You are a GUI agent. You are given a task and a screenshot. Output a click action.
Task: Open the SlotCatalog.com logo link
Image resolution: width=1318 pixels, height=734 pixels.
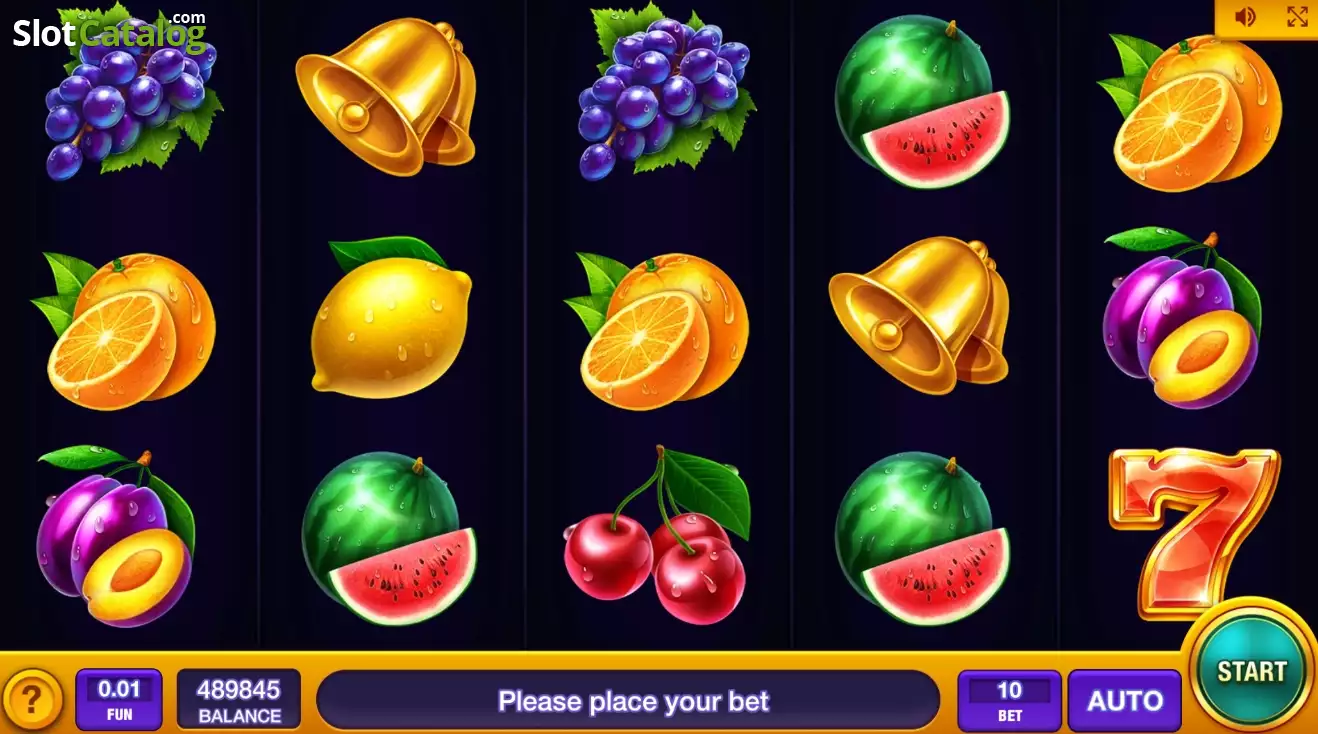110,32
